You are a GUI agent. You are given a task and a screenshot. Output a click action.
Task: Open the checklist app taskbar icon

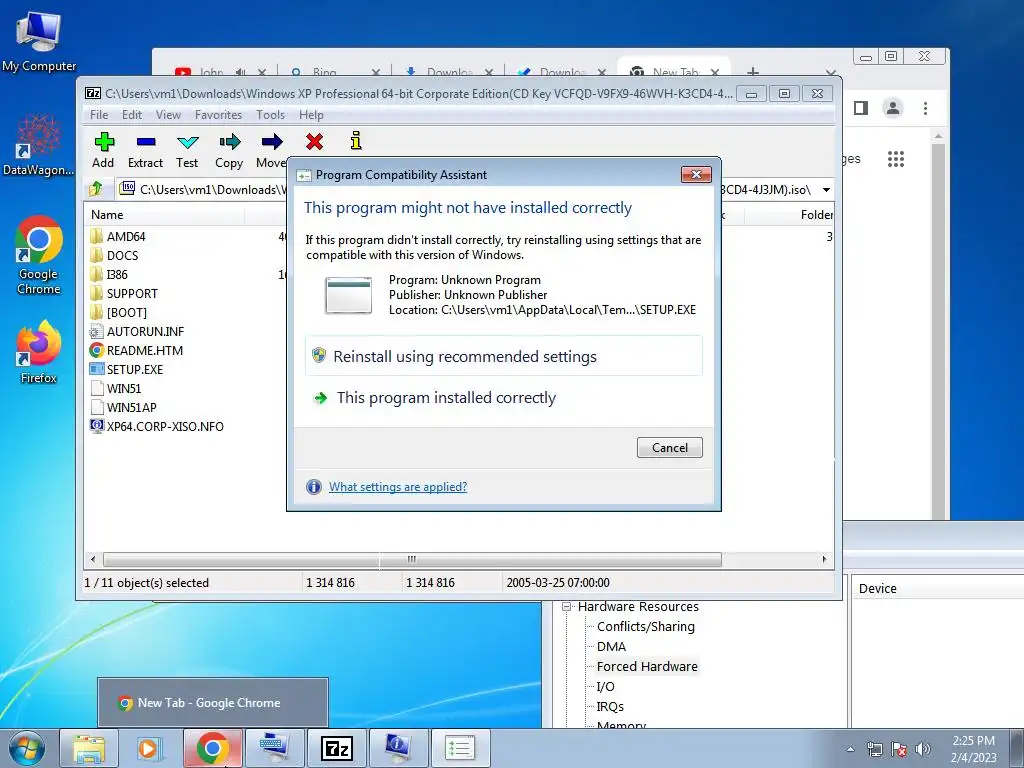click(x=460, y=748)
